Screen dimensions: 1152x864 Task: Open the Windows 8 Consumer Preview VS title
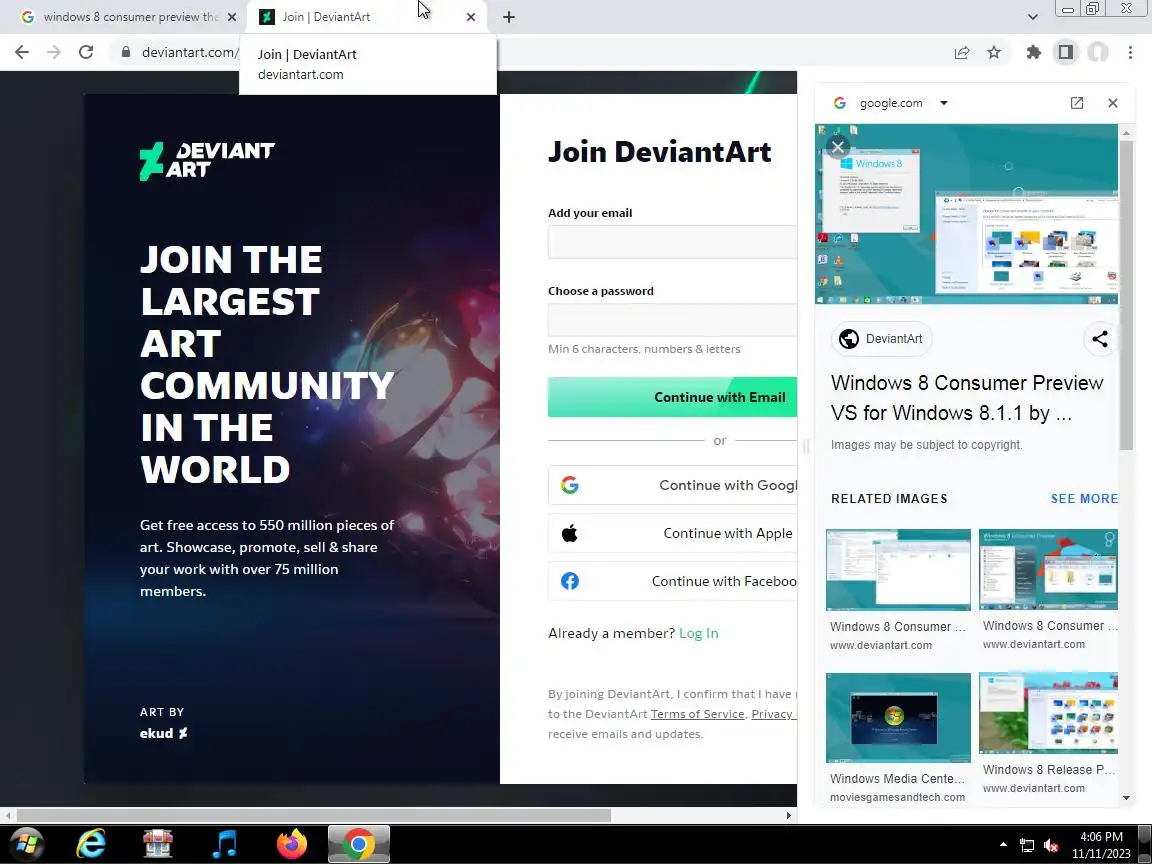tap(967, 397)
